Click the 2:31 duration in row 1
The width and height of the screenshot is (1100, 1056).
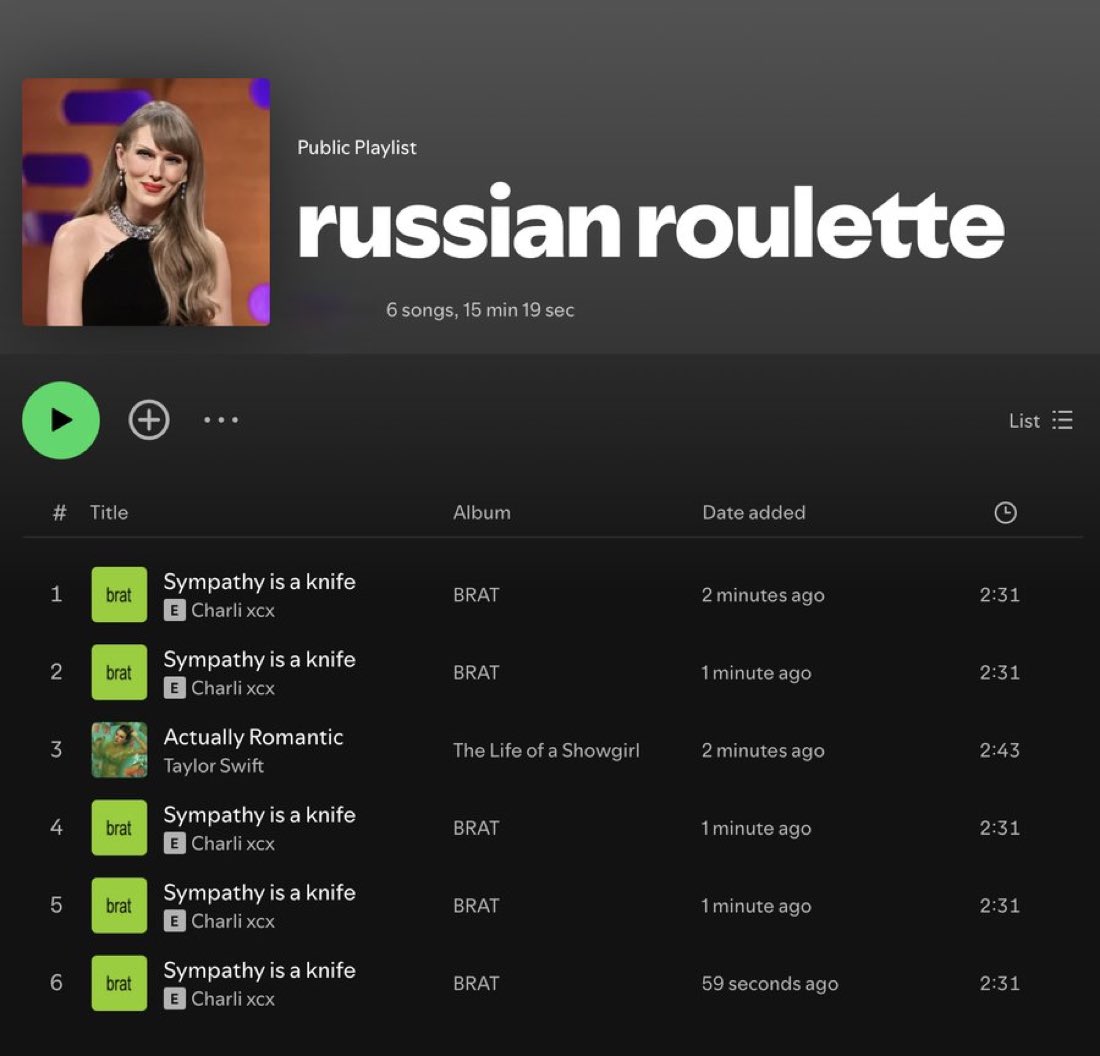1000,595
